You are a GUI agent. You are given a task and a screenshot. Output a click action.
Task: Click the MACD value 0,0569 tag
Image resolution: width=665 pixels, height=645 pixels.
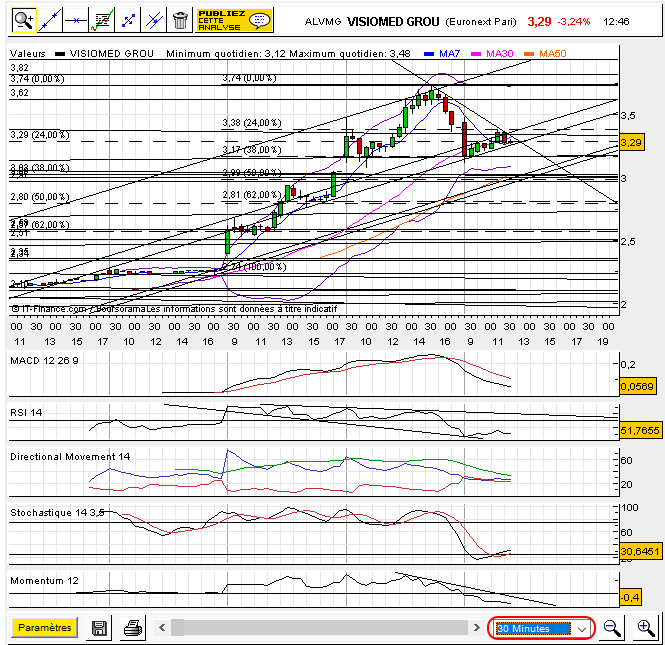tap(637, 386)
